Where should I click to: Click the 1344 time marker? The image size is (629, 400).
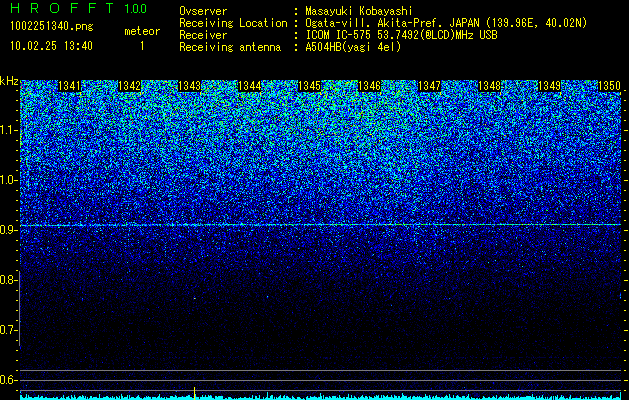click(250, 86)
